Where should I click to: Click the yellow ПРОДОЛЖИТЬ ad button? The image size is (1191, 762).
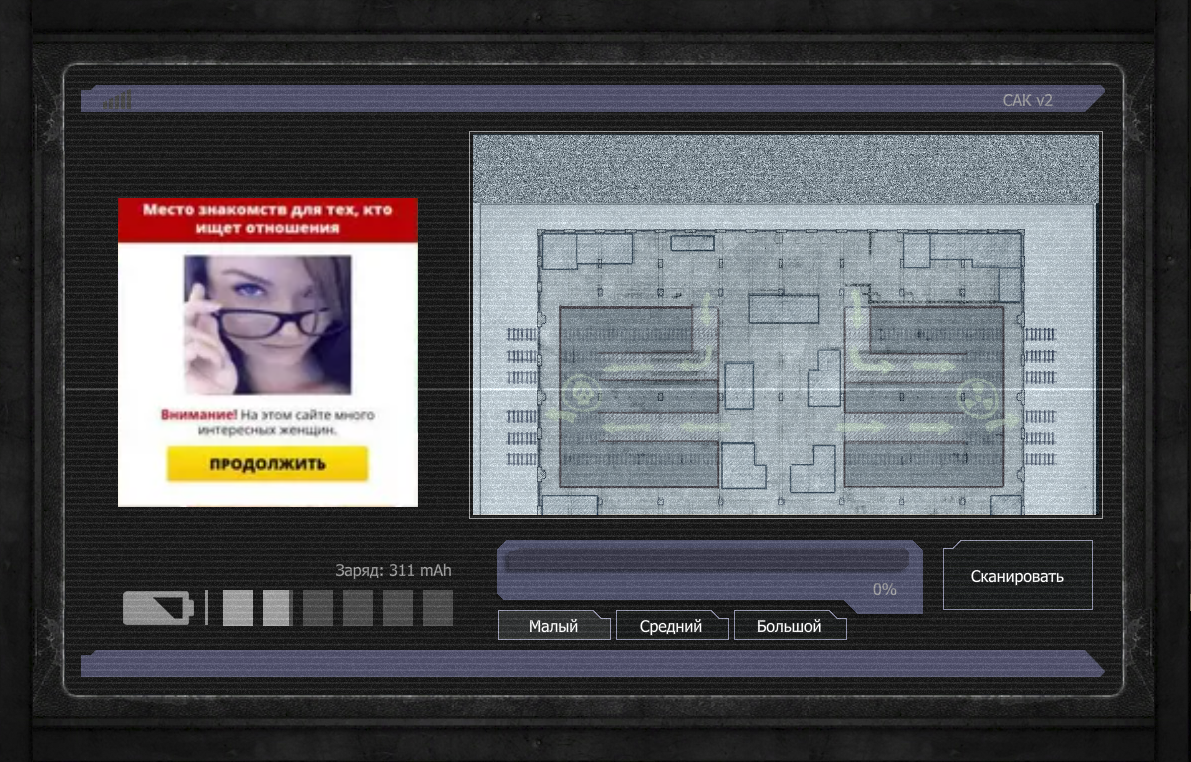(x=267, y=463)
